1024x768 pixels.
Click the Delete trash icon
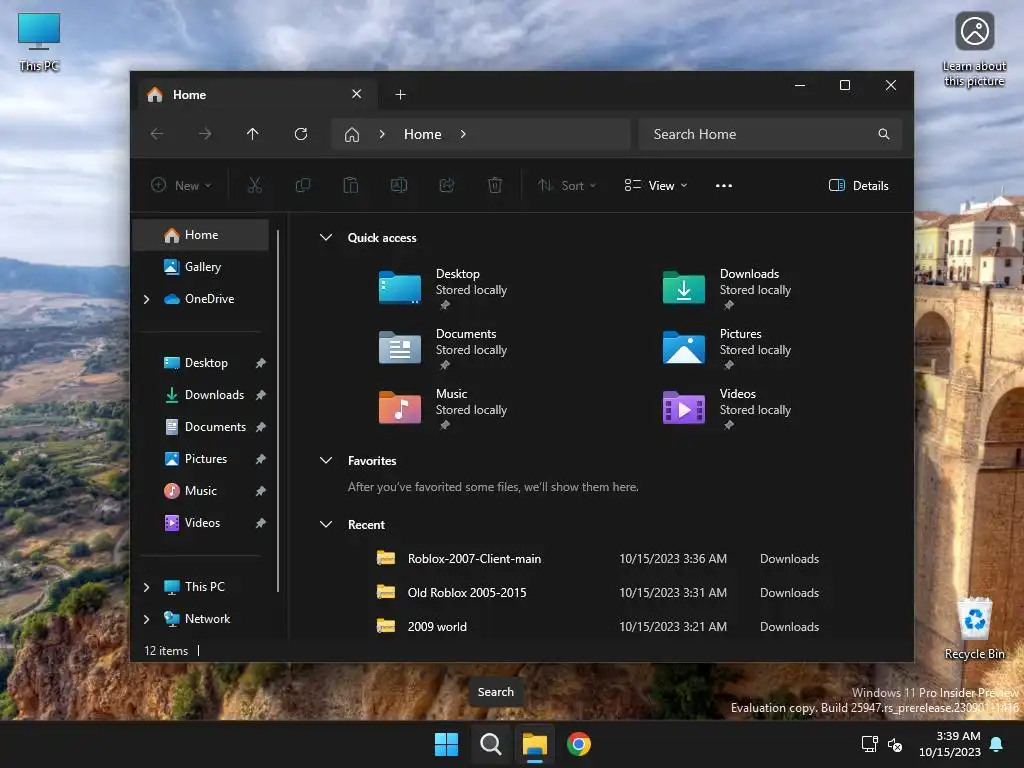pos(495,185)
